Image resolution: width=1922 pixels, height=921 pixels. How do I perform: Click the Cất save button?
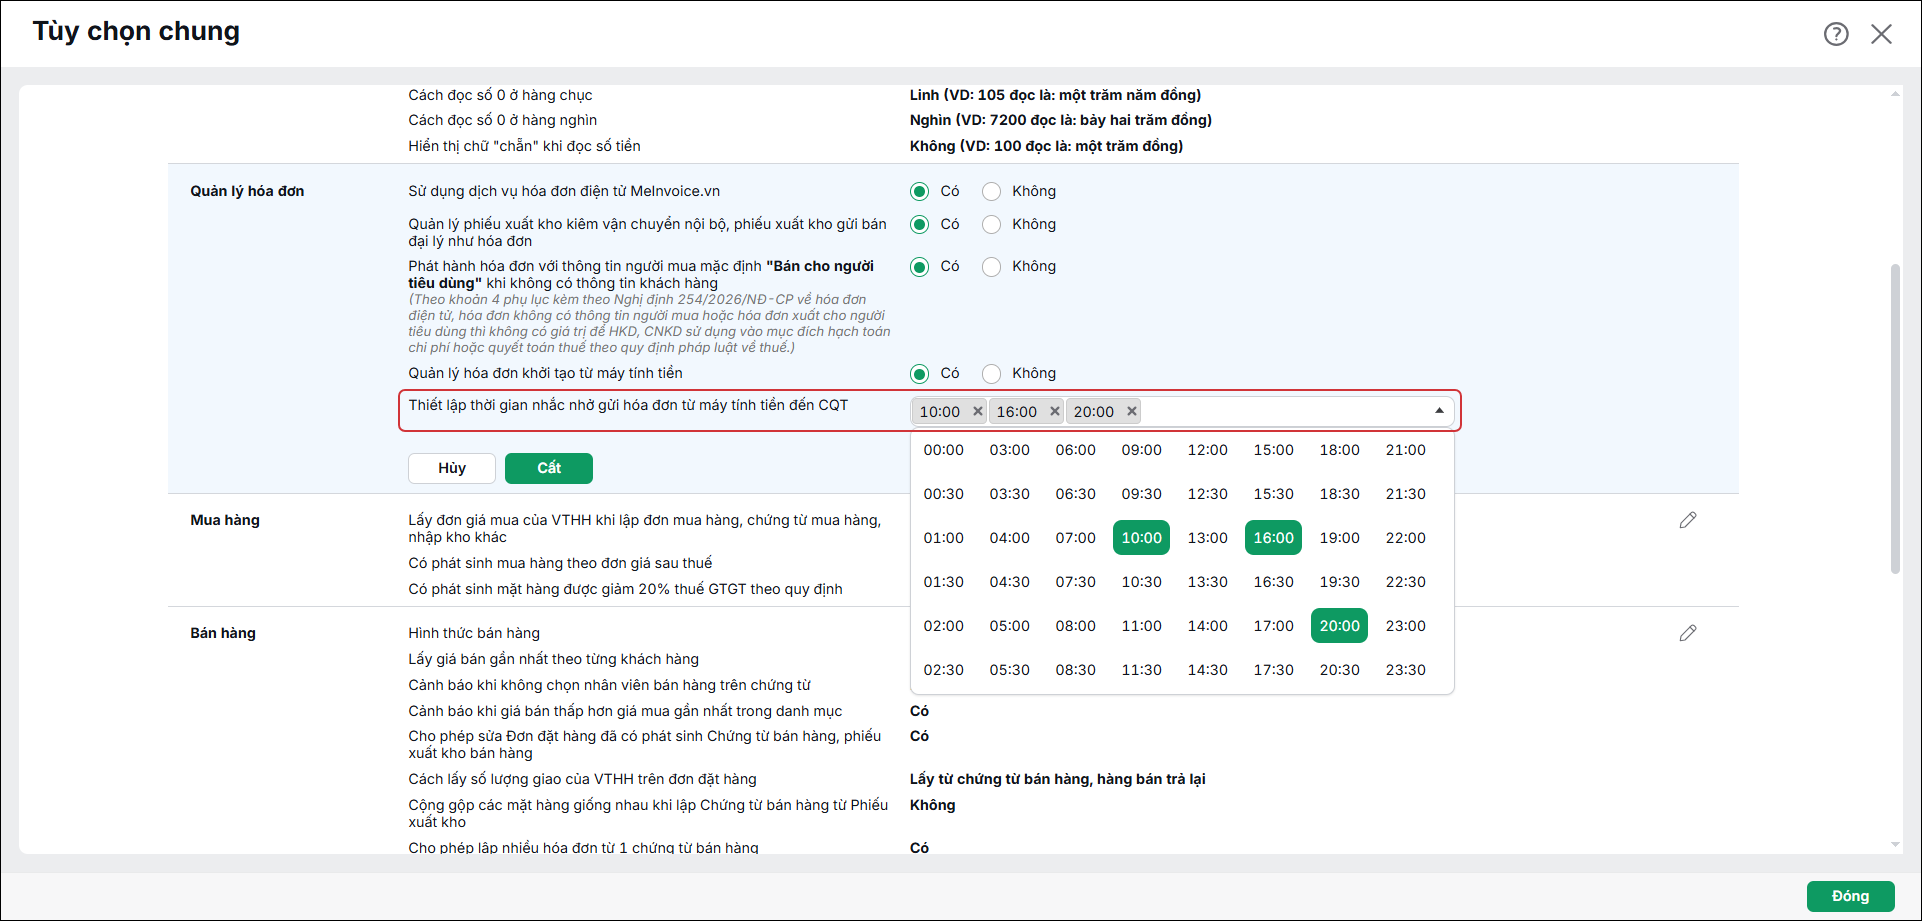pyautogui.click(x=549, y=468)
